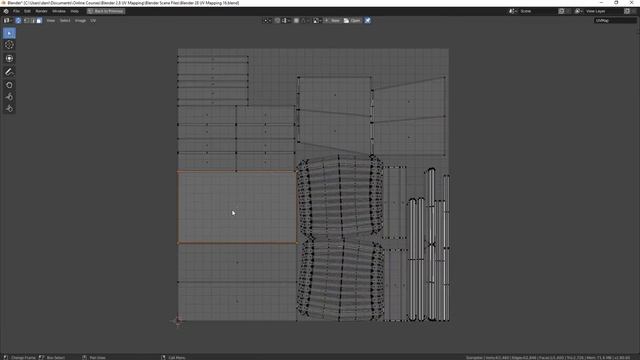This screenshot has height=360, width=640.
Task: Click the 2D cursor crosshair at UV origin
Action: point(178,321)
